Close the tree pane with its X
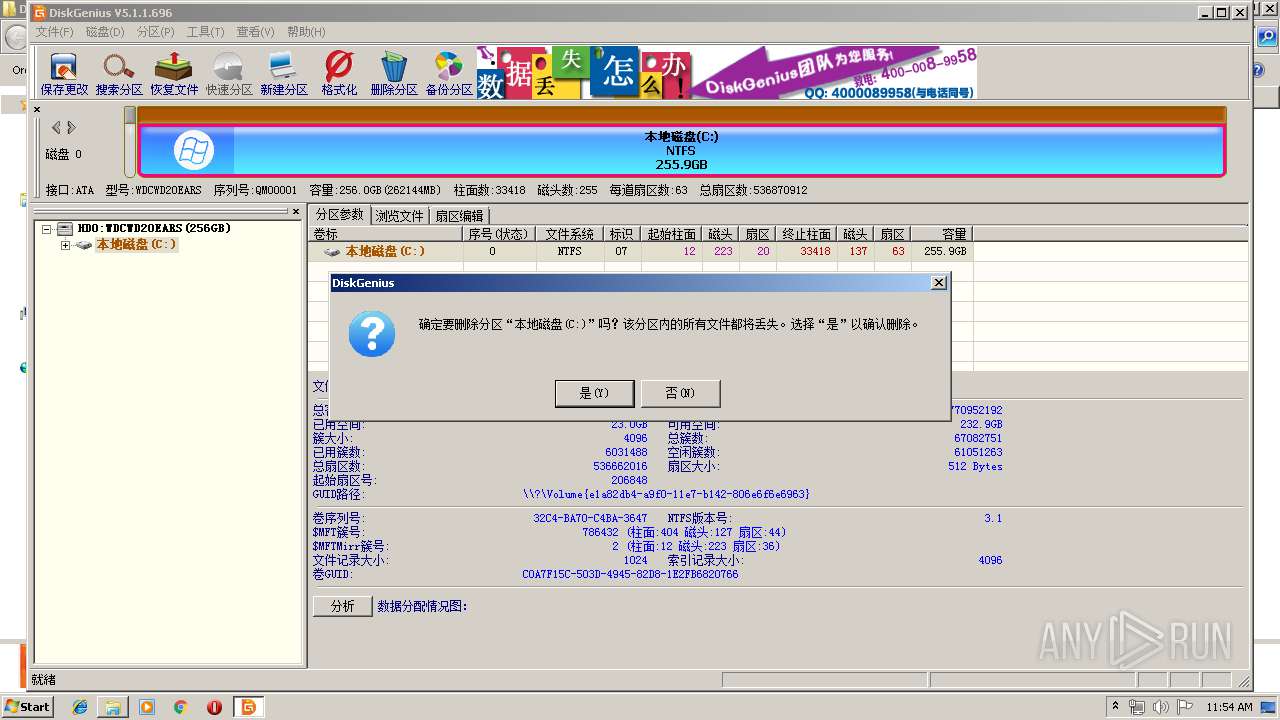The width and height of the screenshot is (1280, 720). pyautogui.click(x=295, y=211)
